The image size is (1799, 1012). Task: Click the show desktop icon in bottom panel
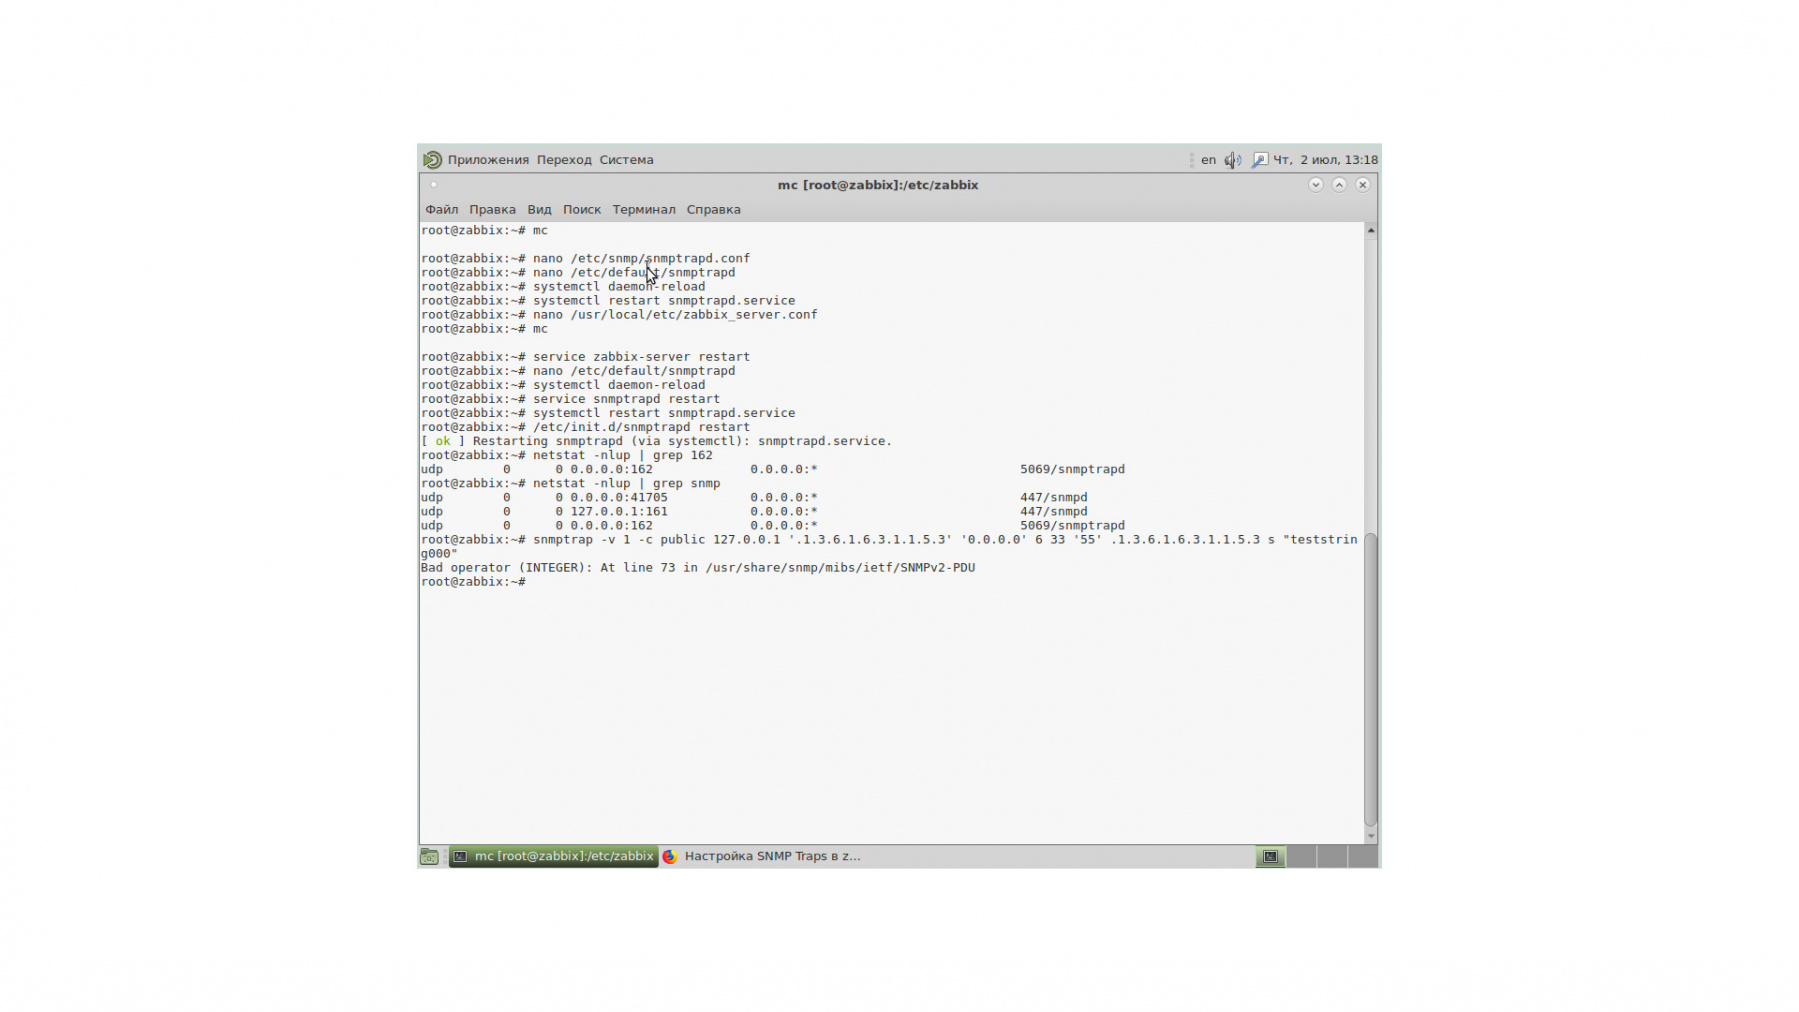[x=429, y=857]
